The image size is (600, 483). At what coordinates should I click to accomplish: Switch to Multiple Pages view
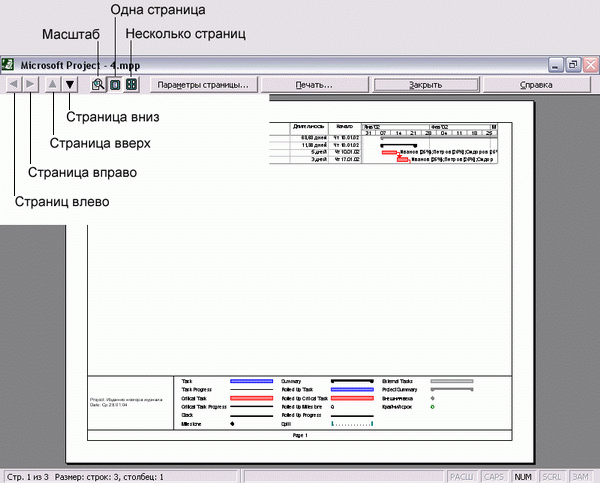[x=131, y=84]
